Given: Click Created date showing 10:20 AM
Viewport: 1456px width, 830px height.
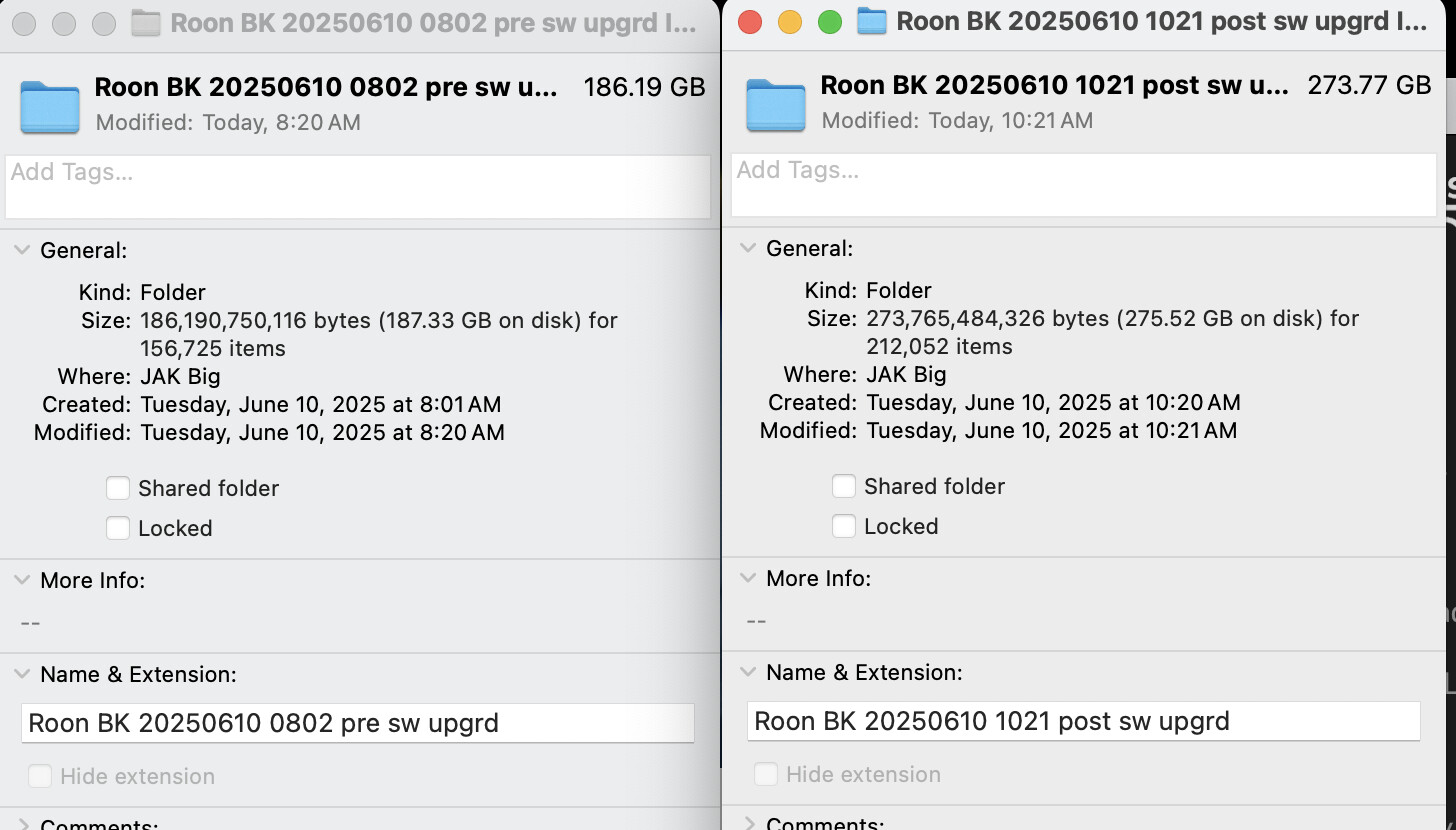Looking at the screenshot, I should (x=1053, y=403).
